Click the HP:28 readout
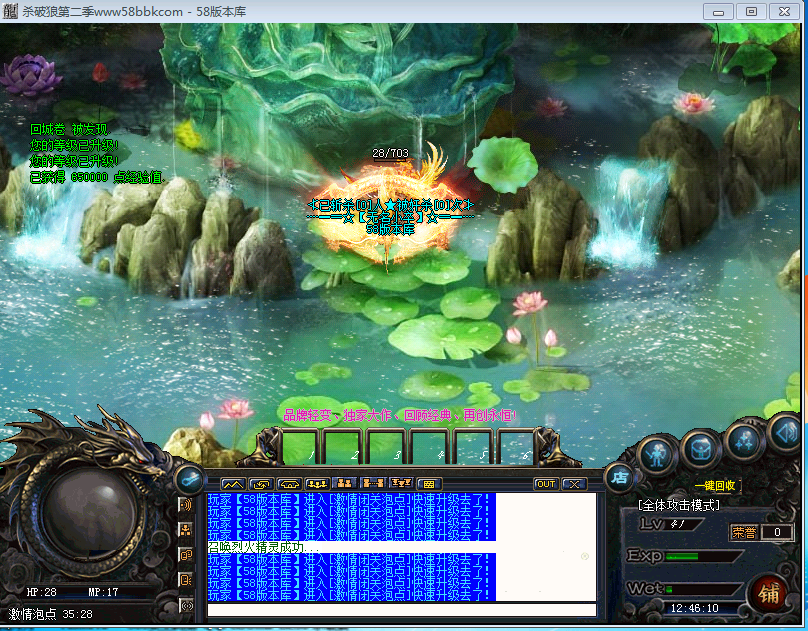Image resolution: width=808 pixels, height=631 pixels. tap(41, 592)
